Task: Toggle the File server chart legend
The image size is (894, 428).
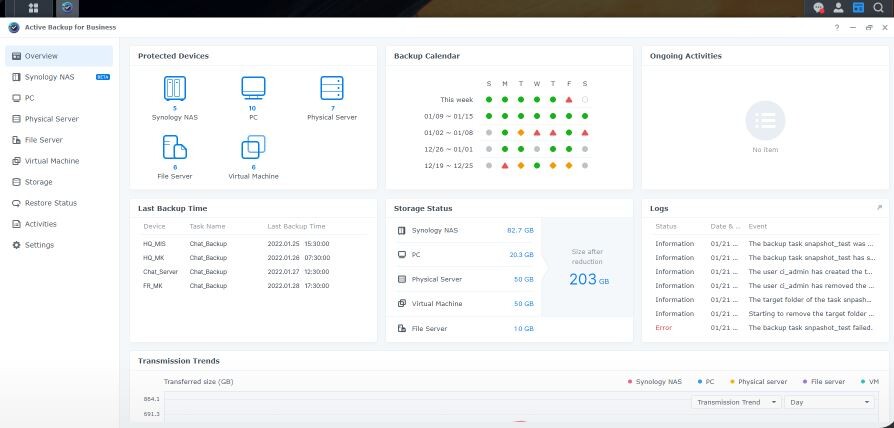Action: [823, 382]
